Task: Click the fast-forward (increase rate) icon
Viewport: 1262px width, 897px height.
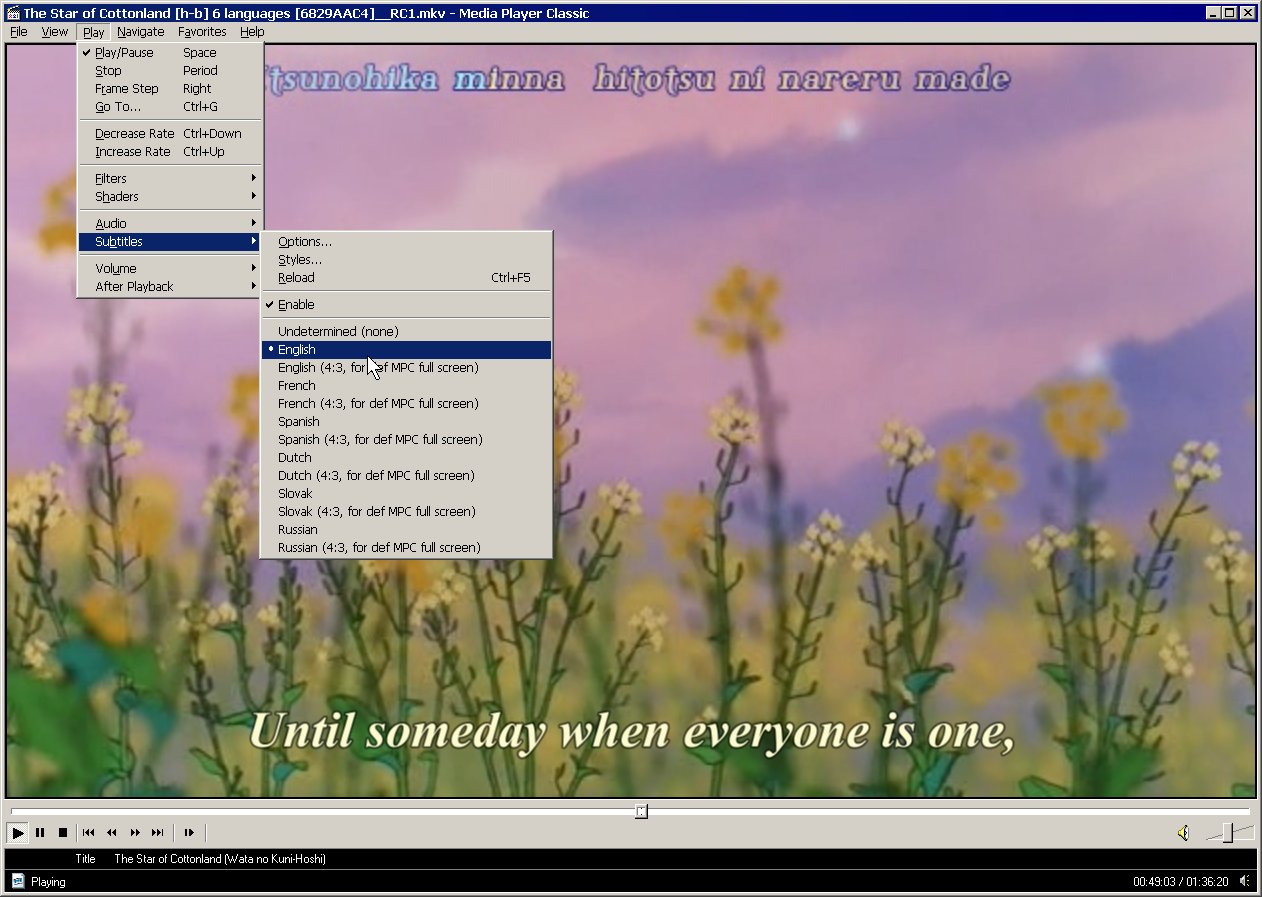Action: tap(134, 832)
